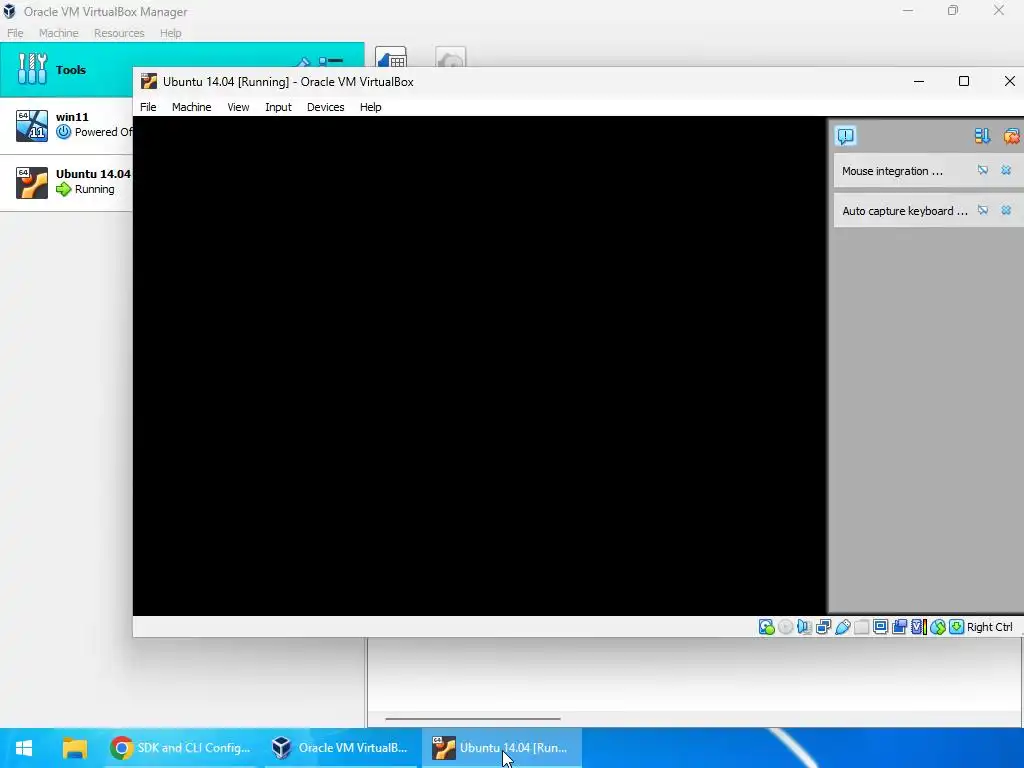Open the Input menu in the Ubuntu VM window
The height and width of the screenshot is (768, 1024).
[x=278, y=107]
